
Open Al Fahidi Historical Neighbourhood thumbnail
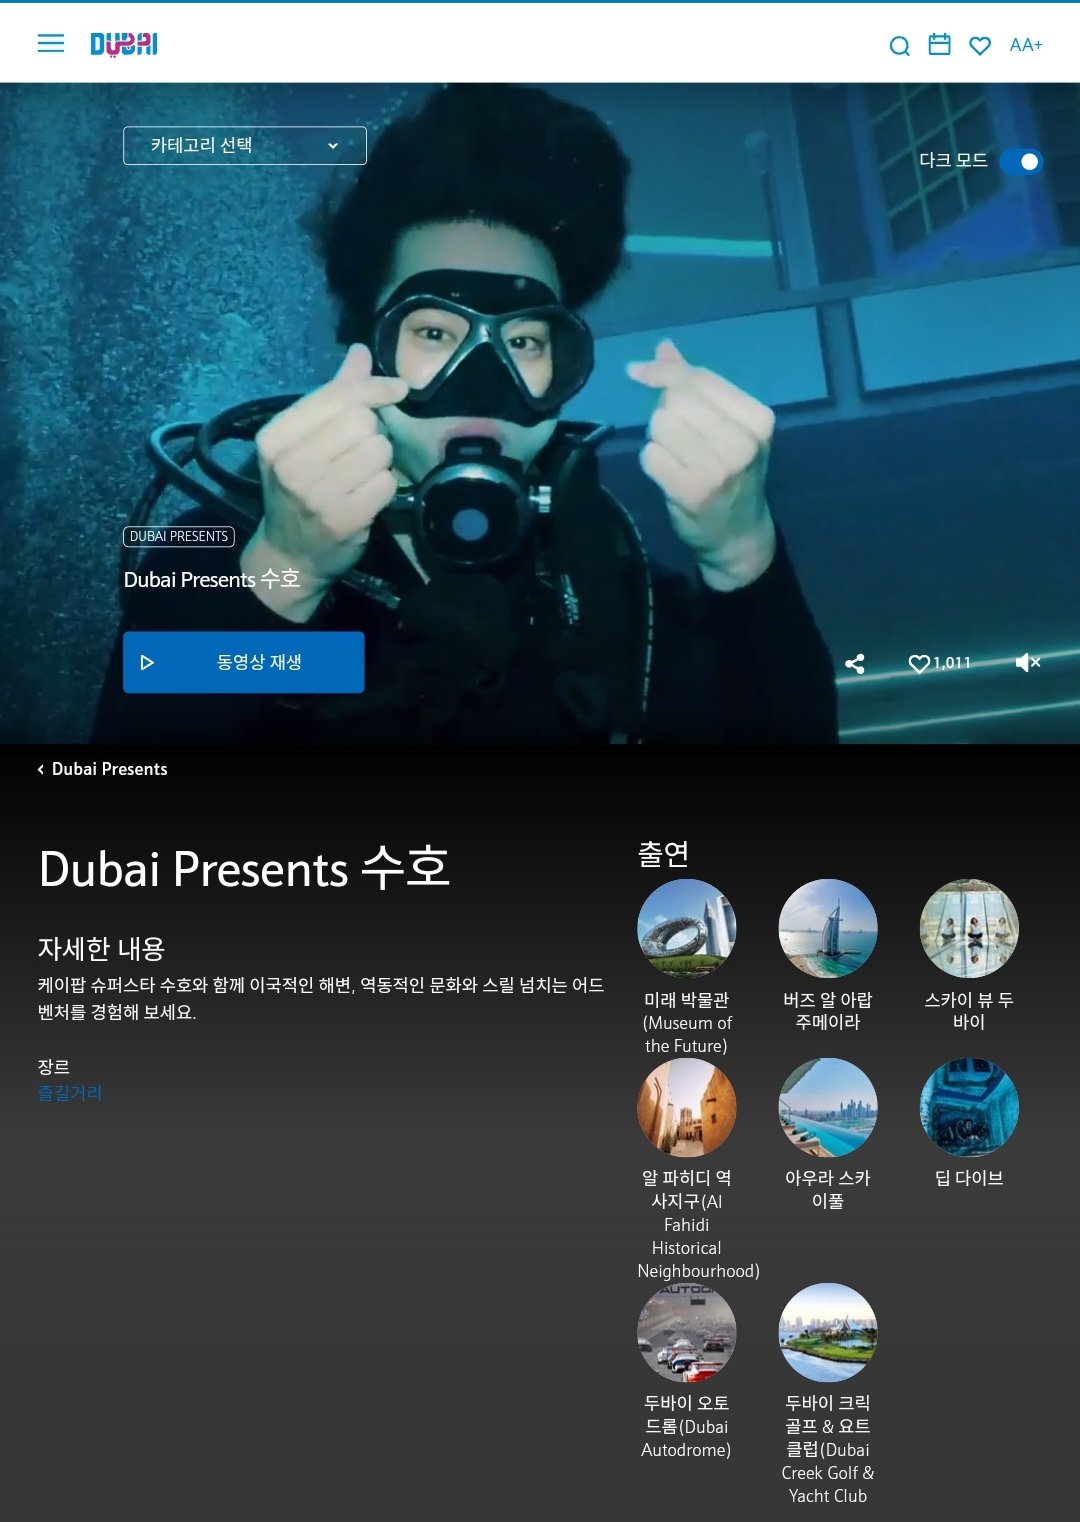click(687, 1107)
